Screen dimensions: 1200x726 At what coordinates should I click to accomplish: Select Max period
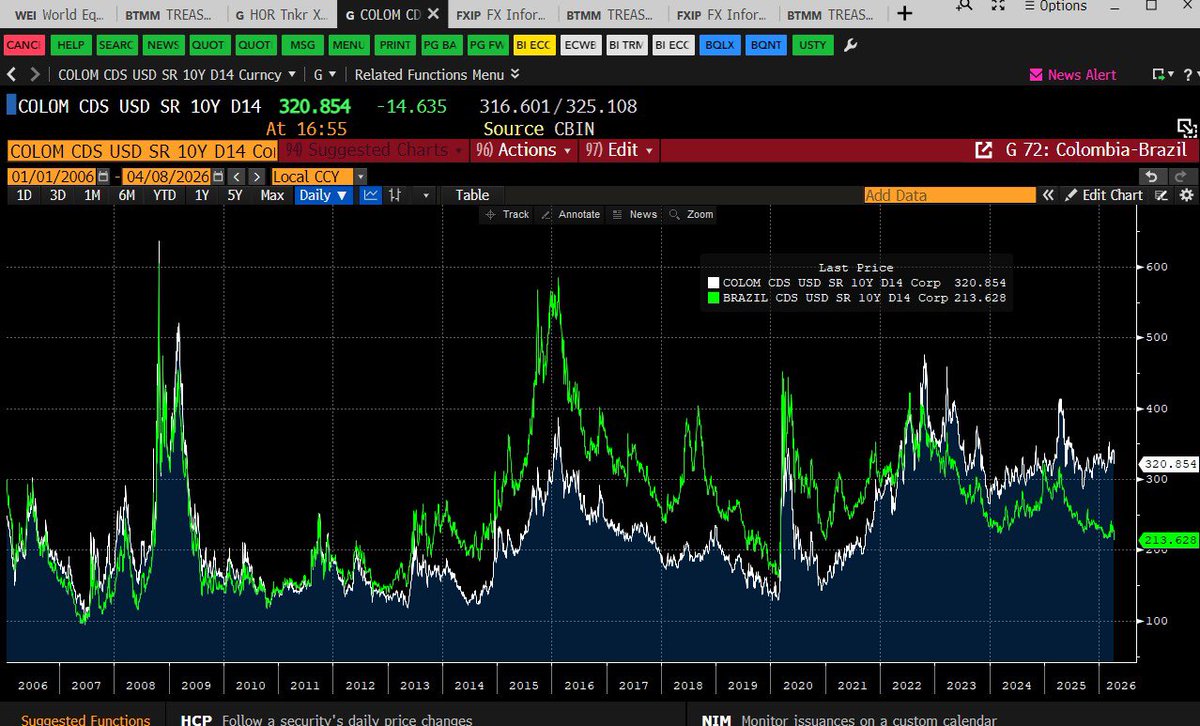click(x=272, y=195)
